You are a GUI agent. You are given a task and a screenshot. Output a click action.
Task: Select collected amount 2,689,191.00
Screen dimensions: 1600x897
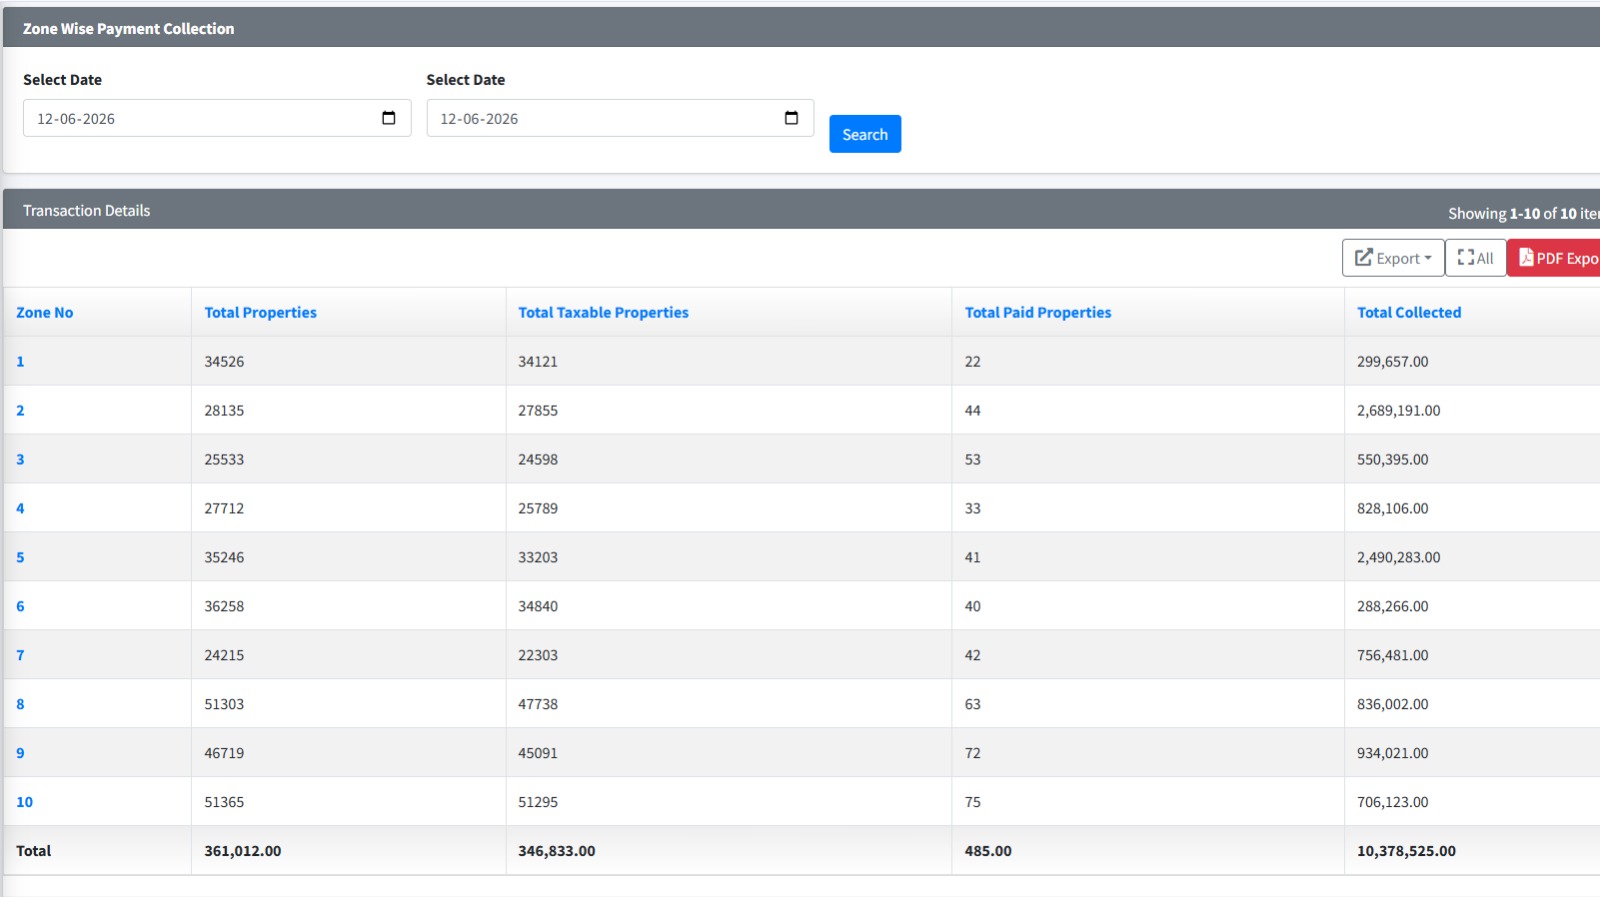point(1398,410)
